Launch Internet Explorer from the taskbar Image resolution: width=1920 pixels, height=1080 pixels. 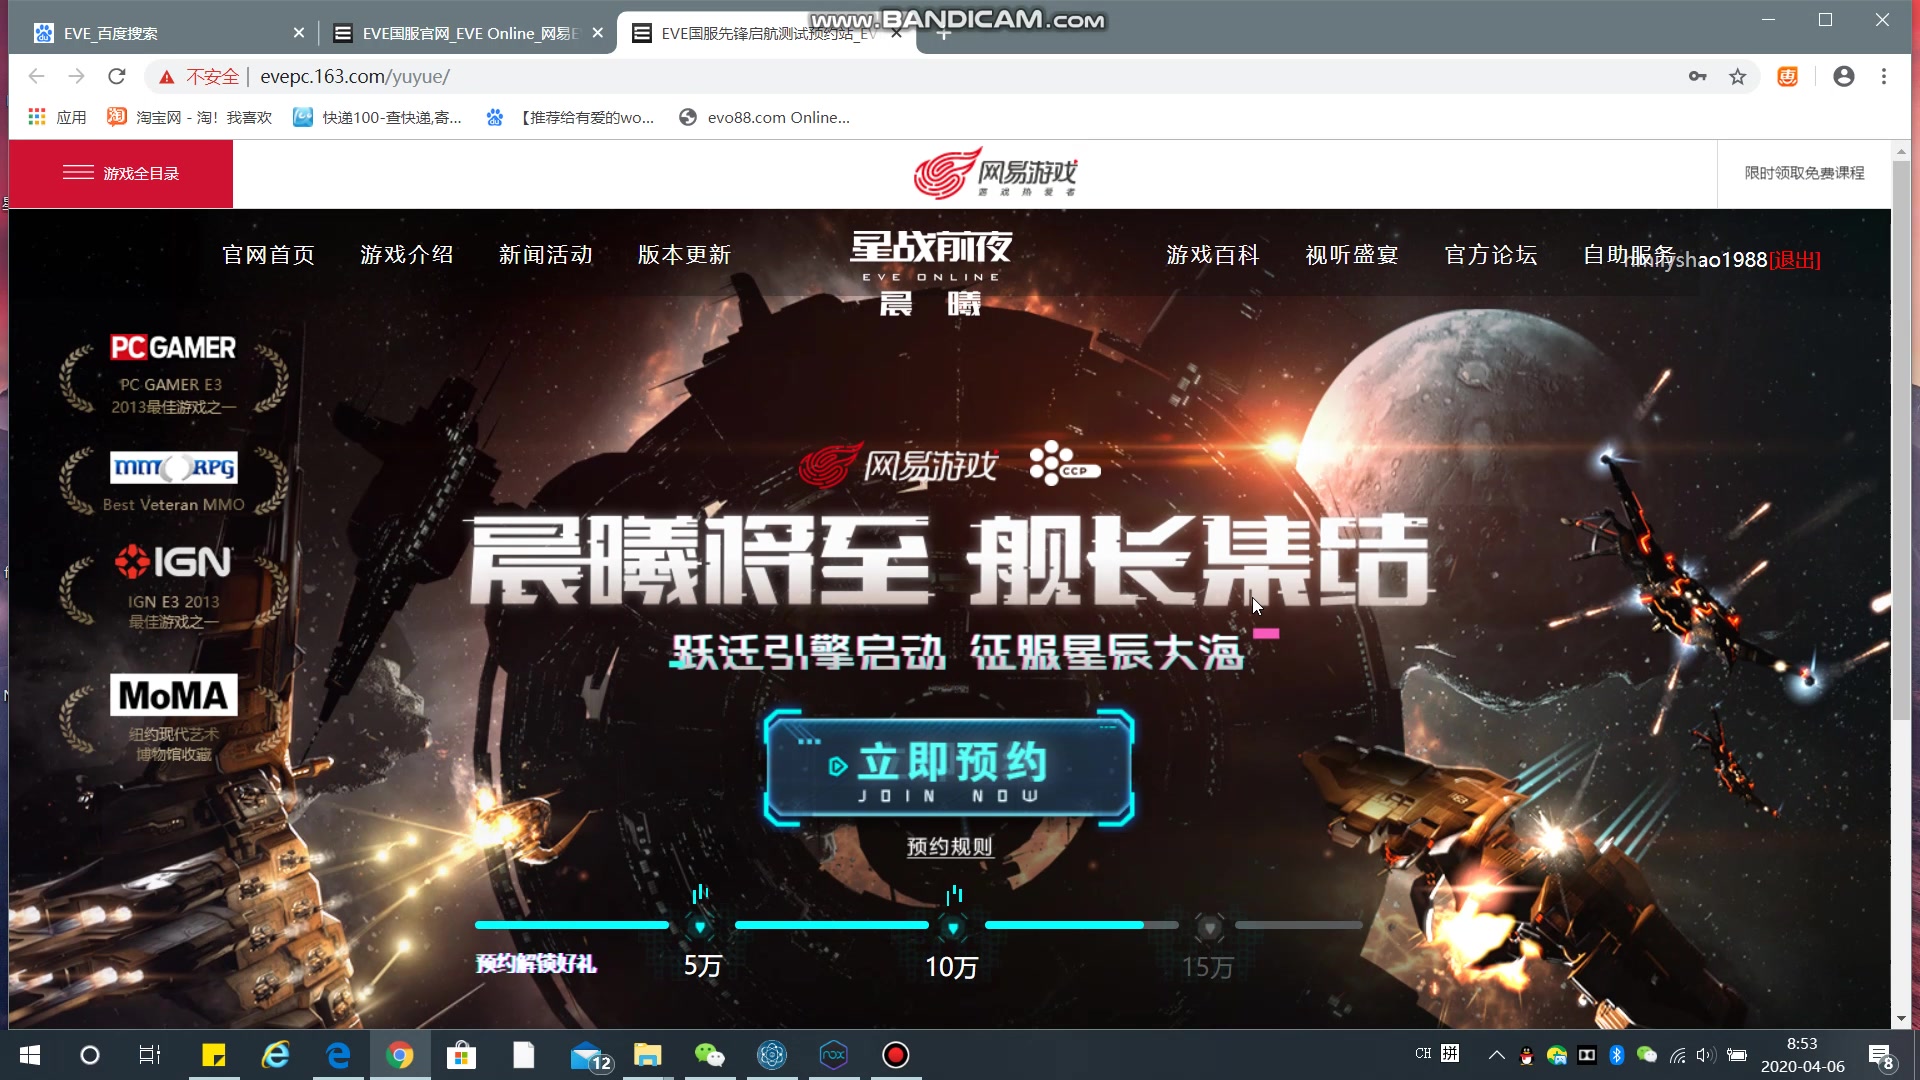pos(276,1055)
